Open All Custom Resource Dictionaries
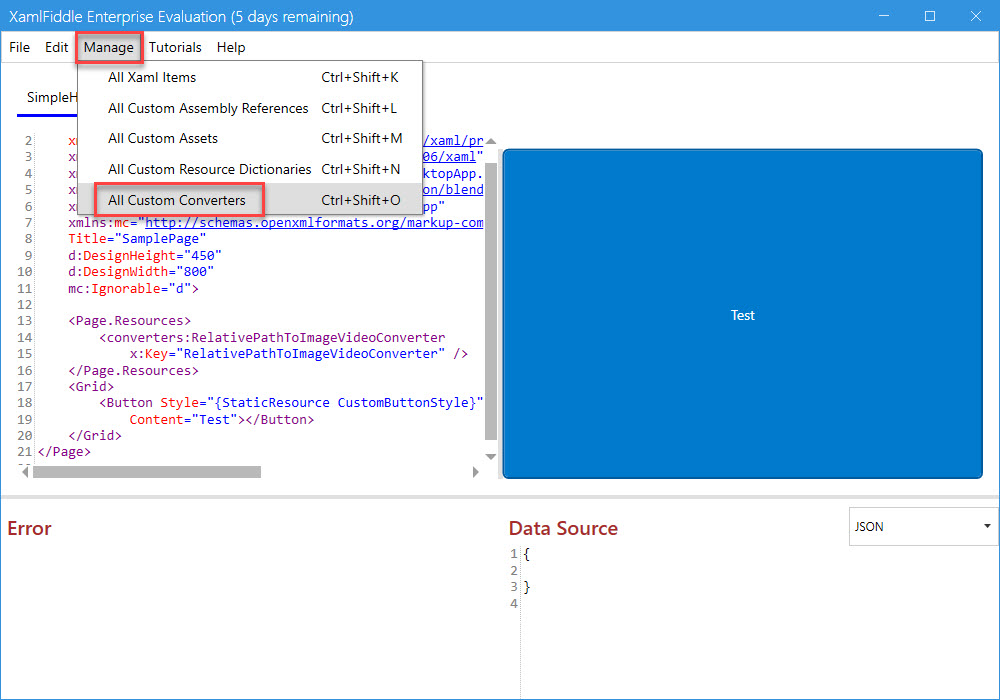 [250, 169]
